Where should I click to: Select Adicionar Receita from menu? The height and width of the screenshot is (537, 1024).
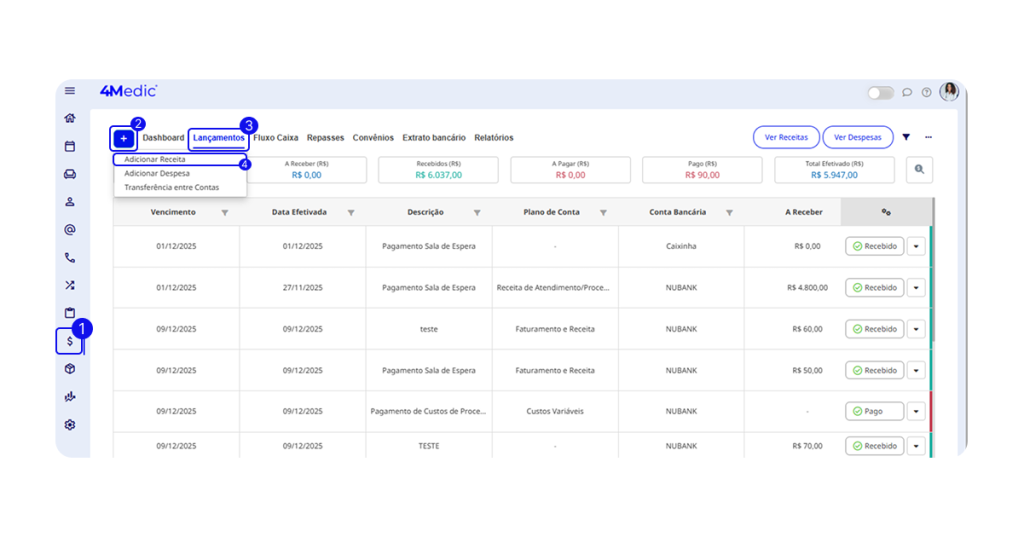[155, 159]
